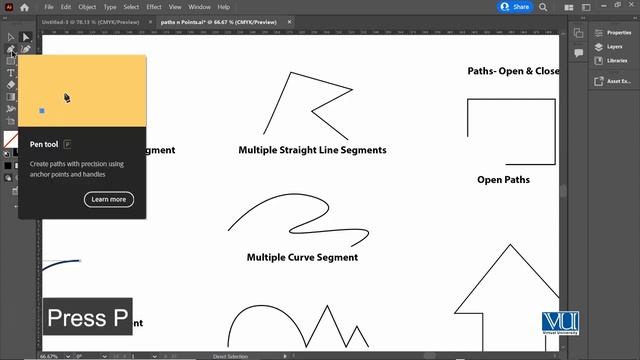
Task: Open the View menu
Action: pos(175,7)
